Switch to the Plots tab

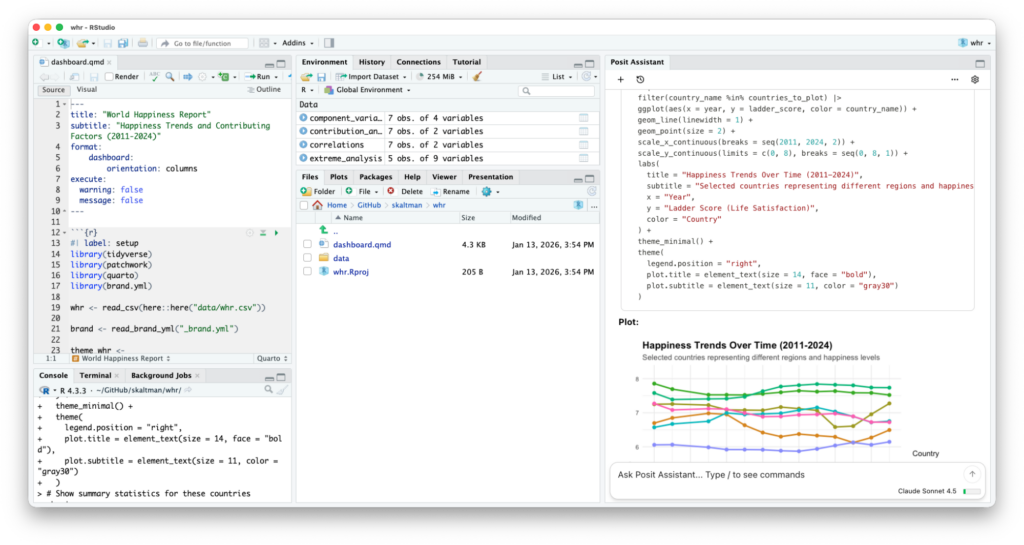pyautogui.click(x=338, y=177)
